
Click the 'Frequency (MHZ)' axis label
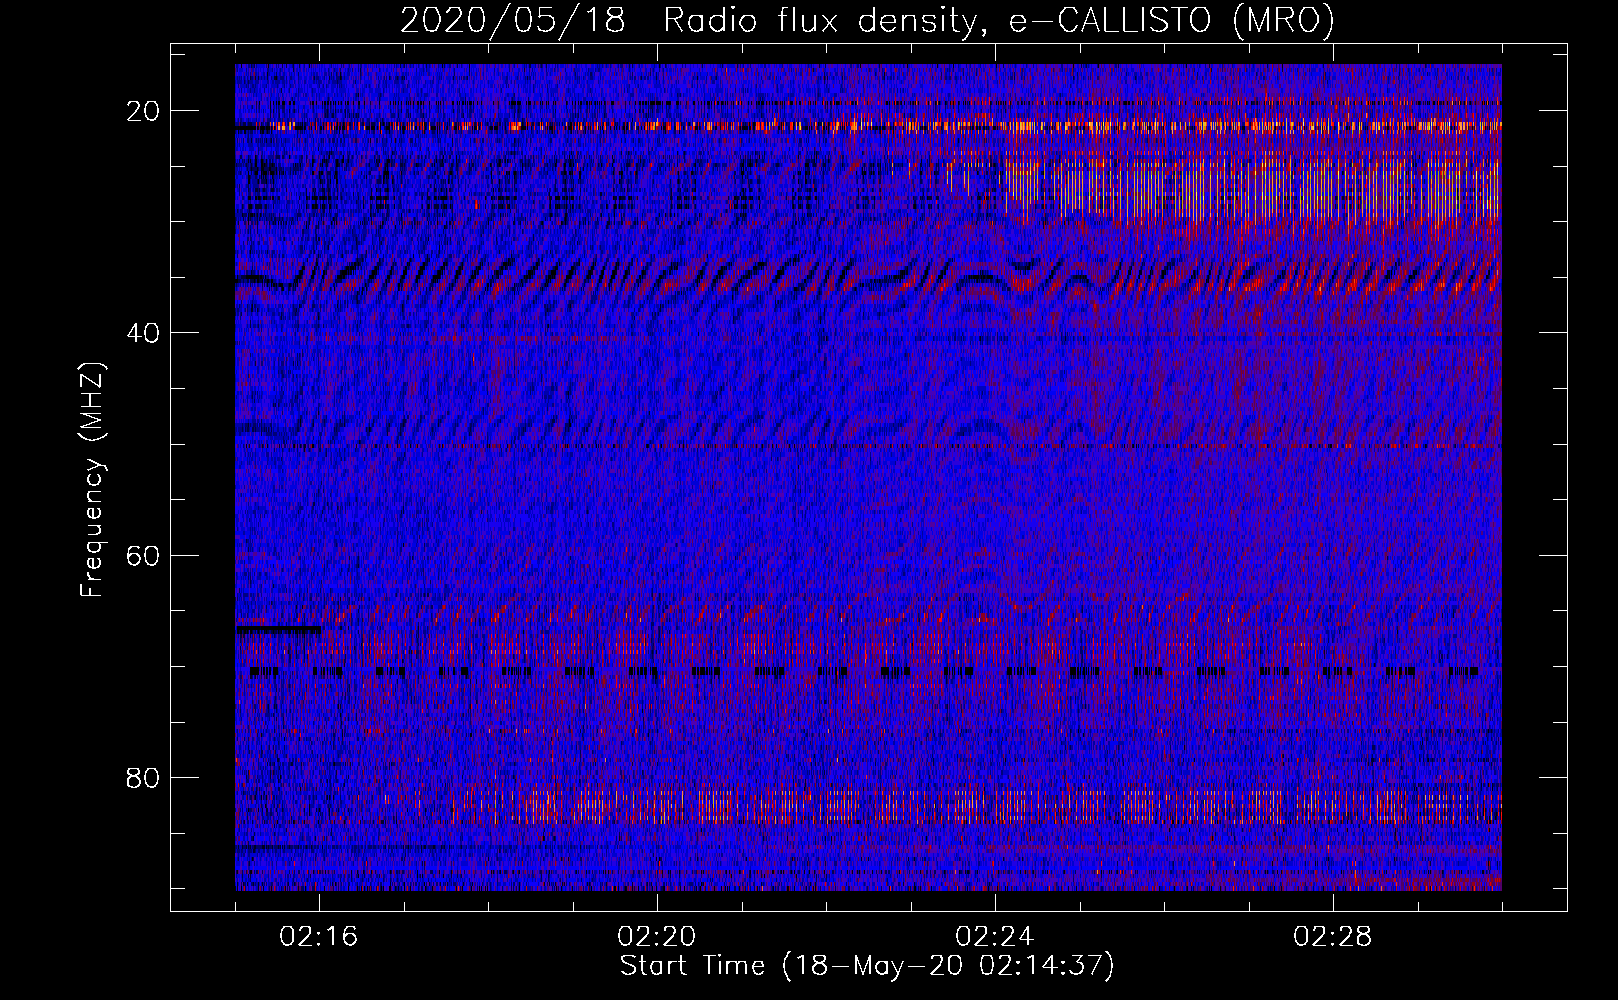tap(92, 479)
